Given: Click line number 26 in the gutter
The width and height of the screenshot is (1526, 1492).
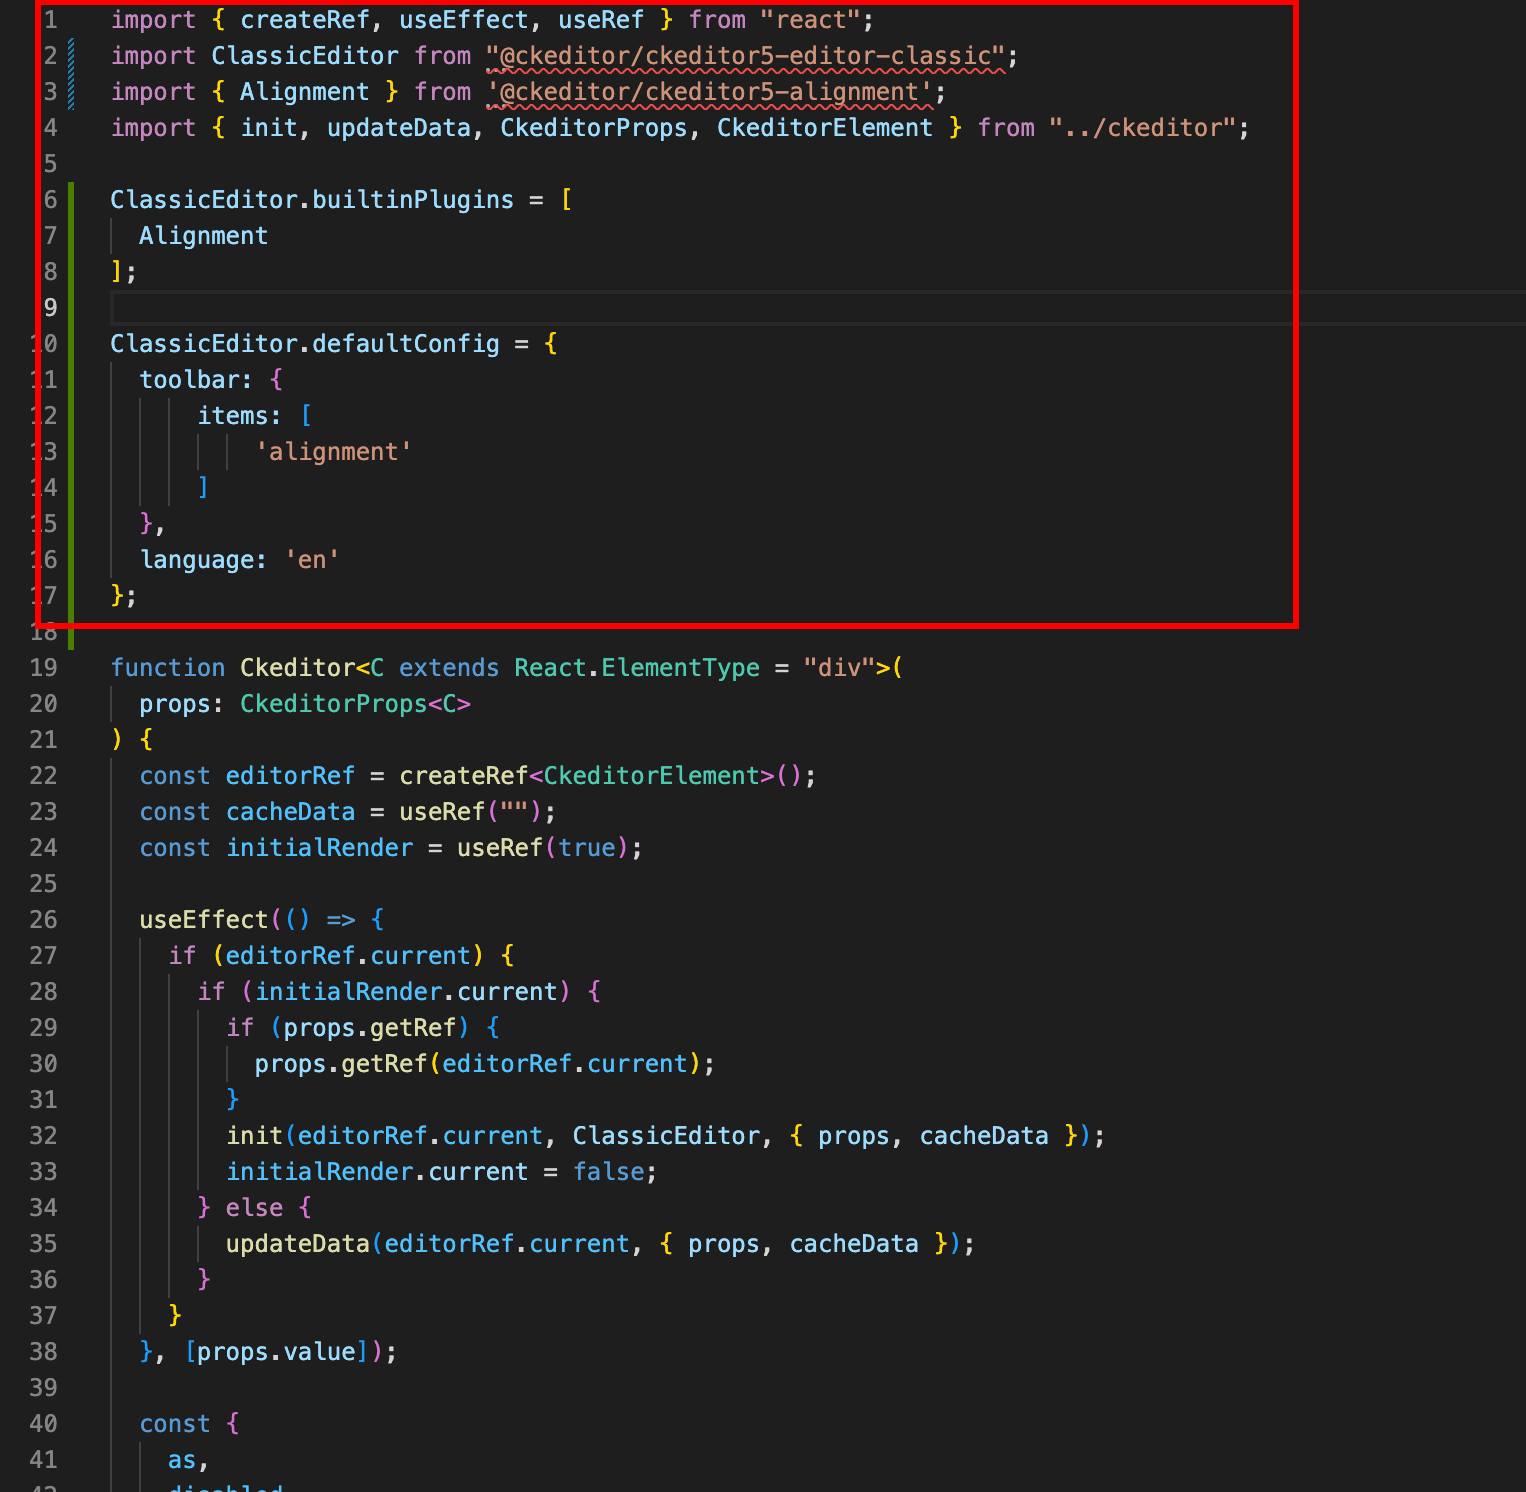Looking at the screenshot, I should 43,920.
